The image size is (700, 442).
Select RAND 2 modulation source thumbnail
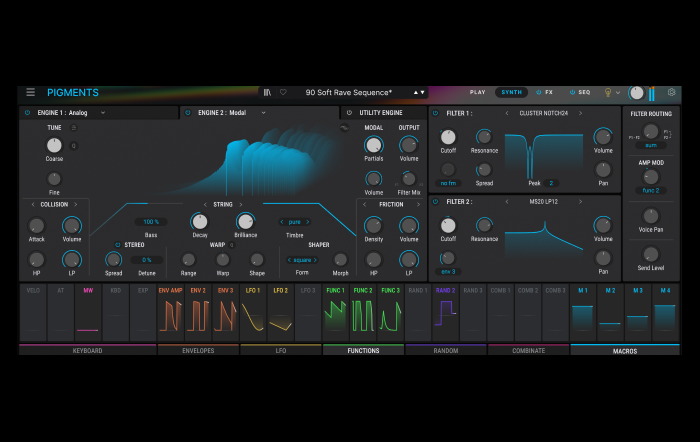445,313
